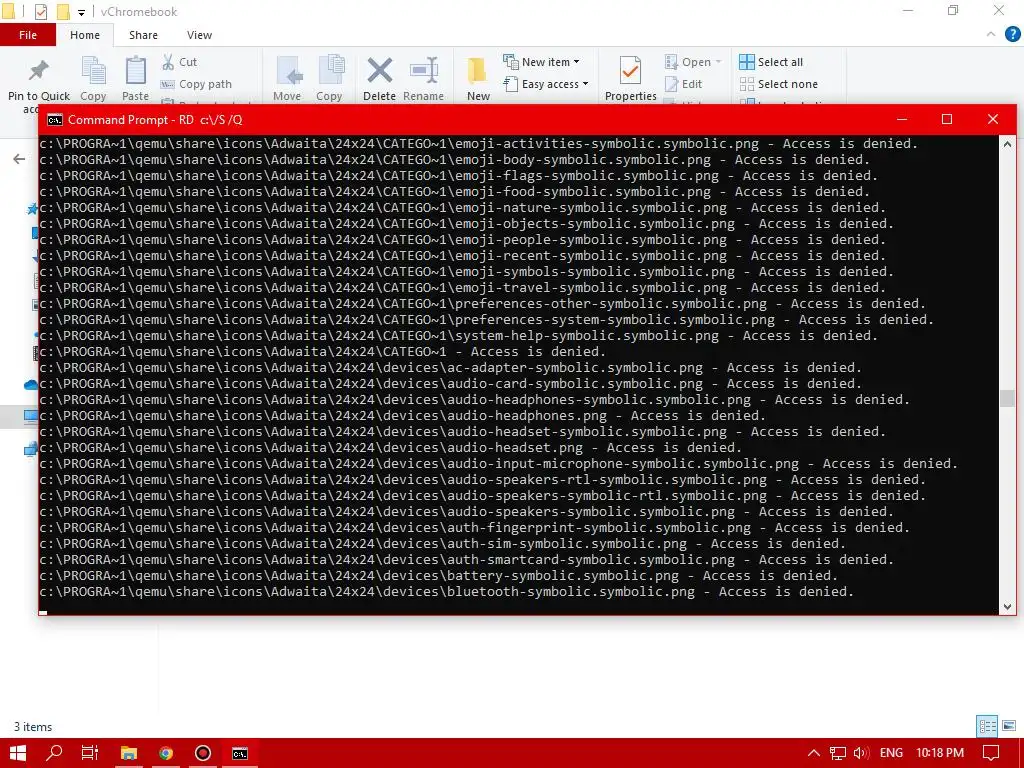The width and height of the screenshot is (1024, 768).
Task: Click the line mentioning battery-symbolic.symbolic.png
Action: coord(439,575)
